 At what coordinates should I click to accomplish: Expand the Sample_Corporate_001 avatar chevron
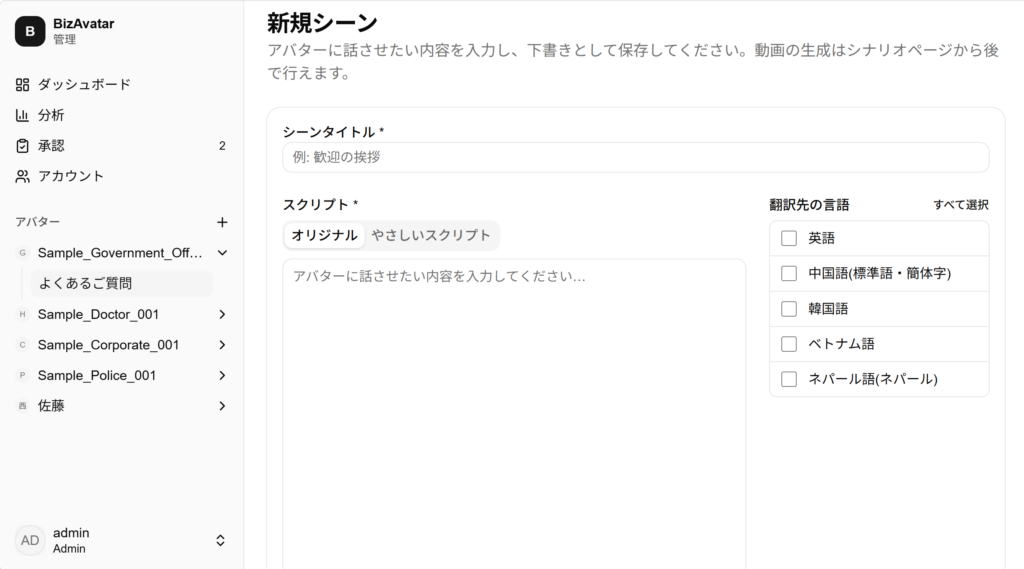coord(222,345)
